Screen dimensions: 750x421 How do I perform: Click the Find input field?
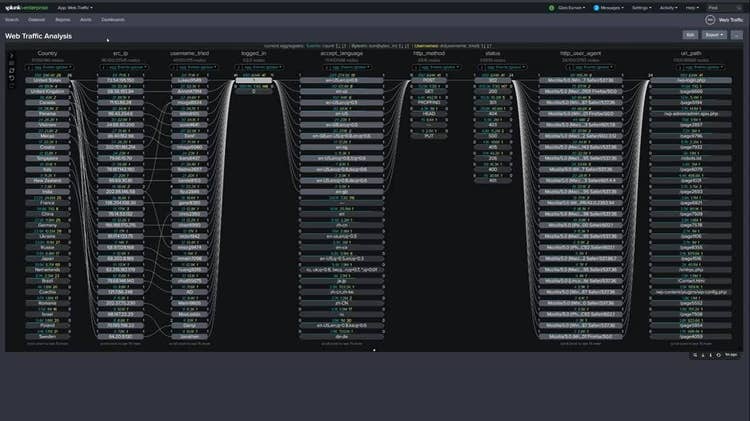pos(725,7)
